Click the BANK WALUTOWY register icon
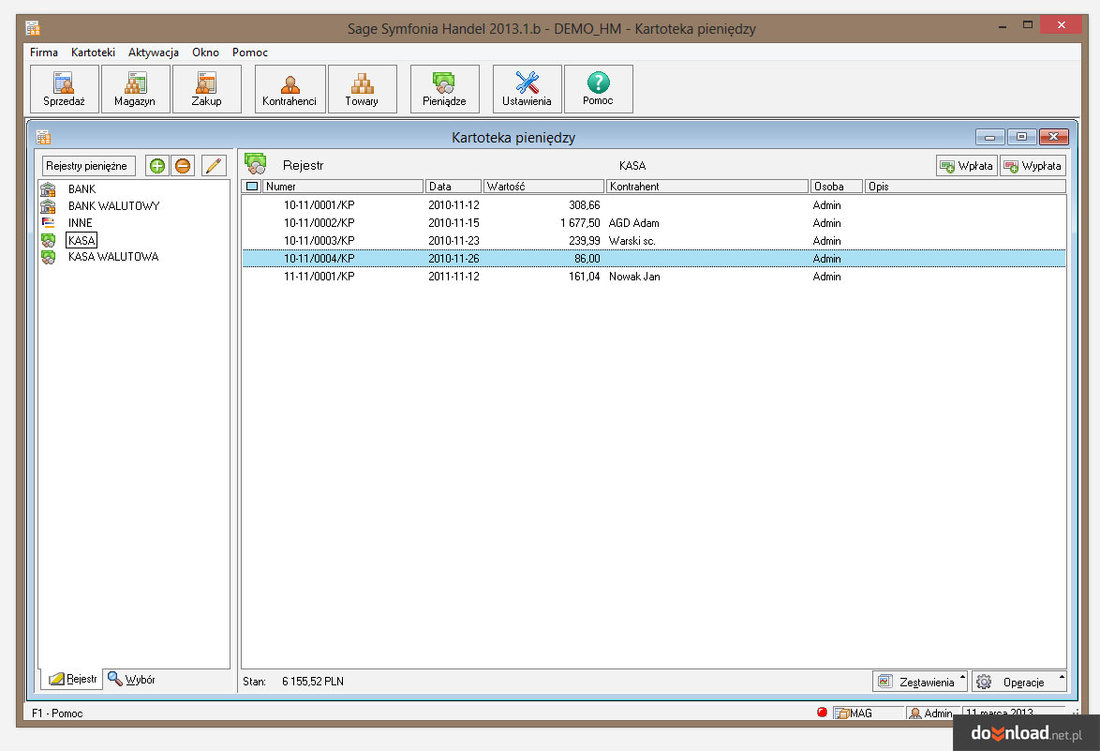 click(x=48, y=206)
